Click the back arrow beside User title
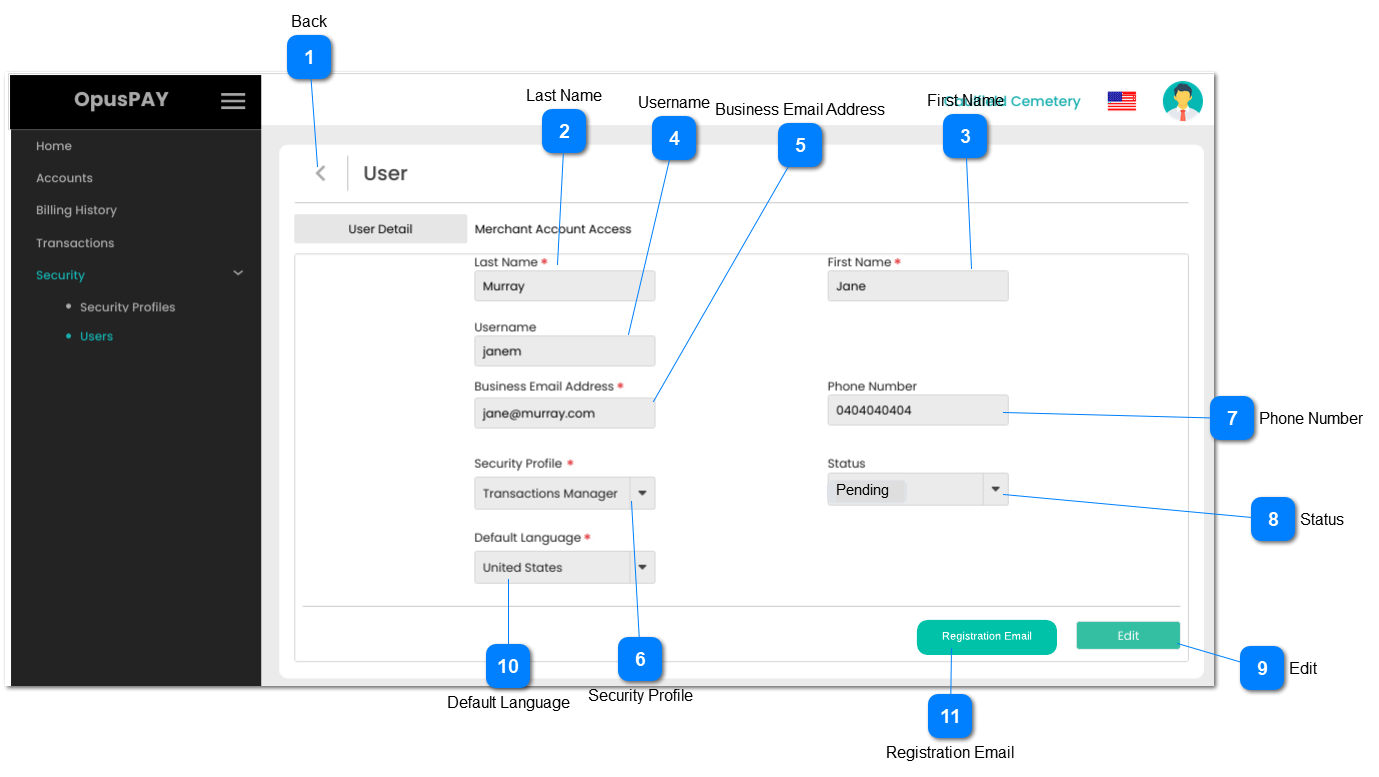Image resolution: width=1379 pixels, height=777 pixels. pyautogui.click(x=320, y=173)
